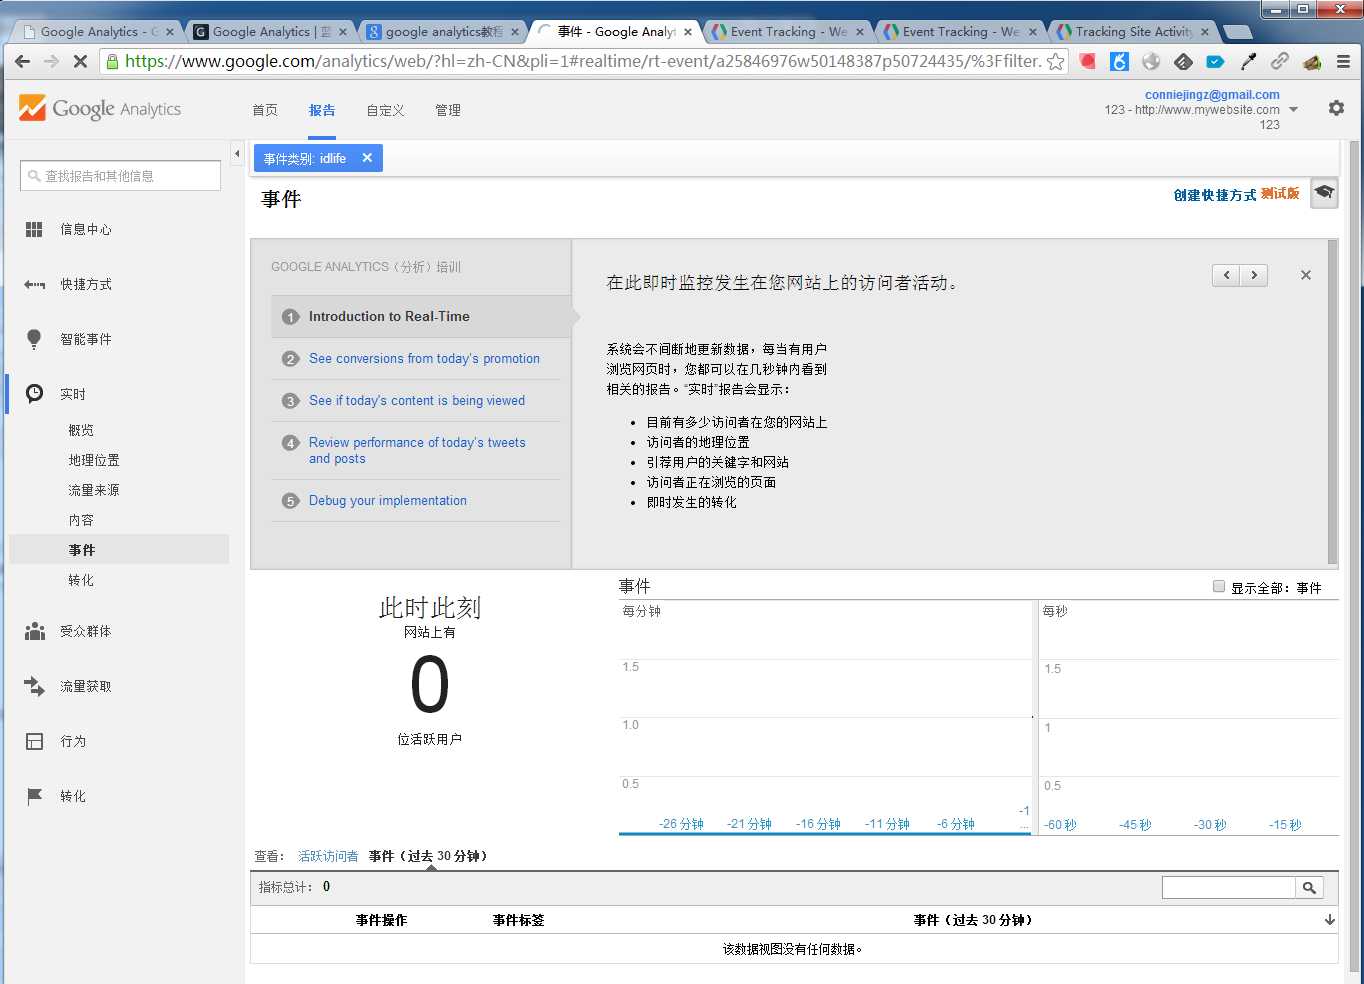The width and height of the screenshot is (1364, 984).
Task: Open Chrome menu hamburger icon
Action: click(x=1343, y=62)
